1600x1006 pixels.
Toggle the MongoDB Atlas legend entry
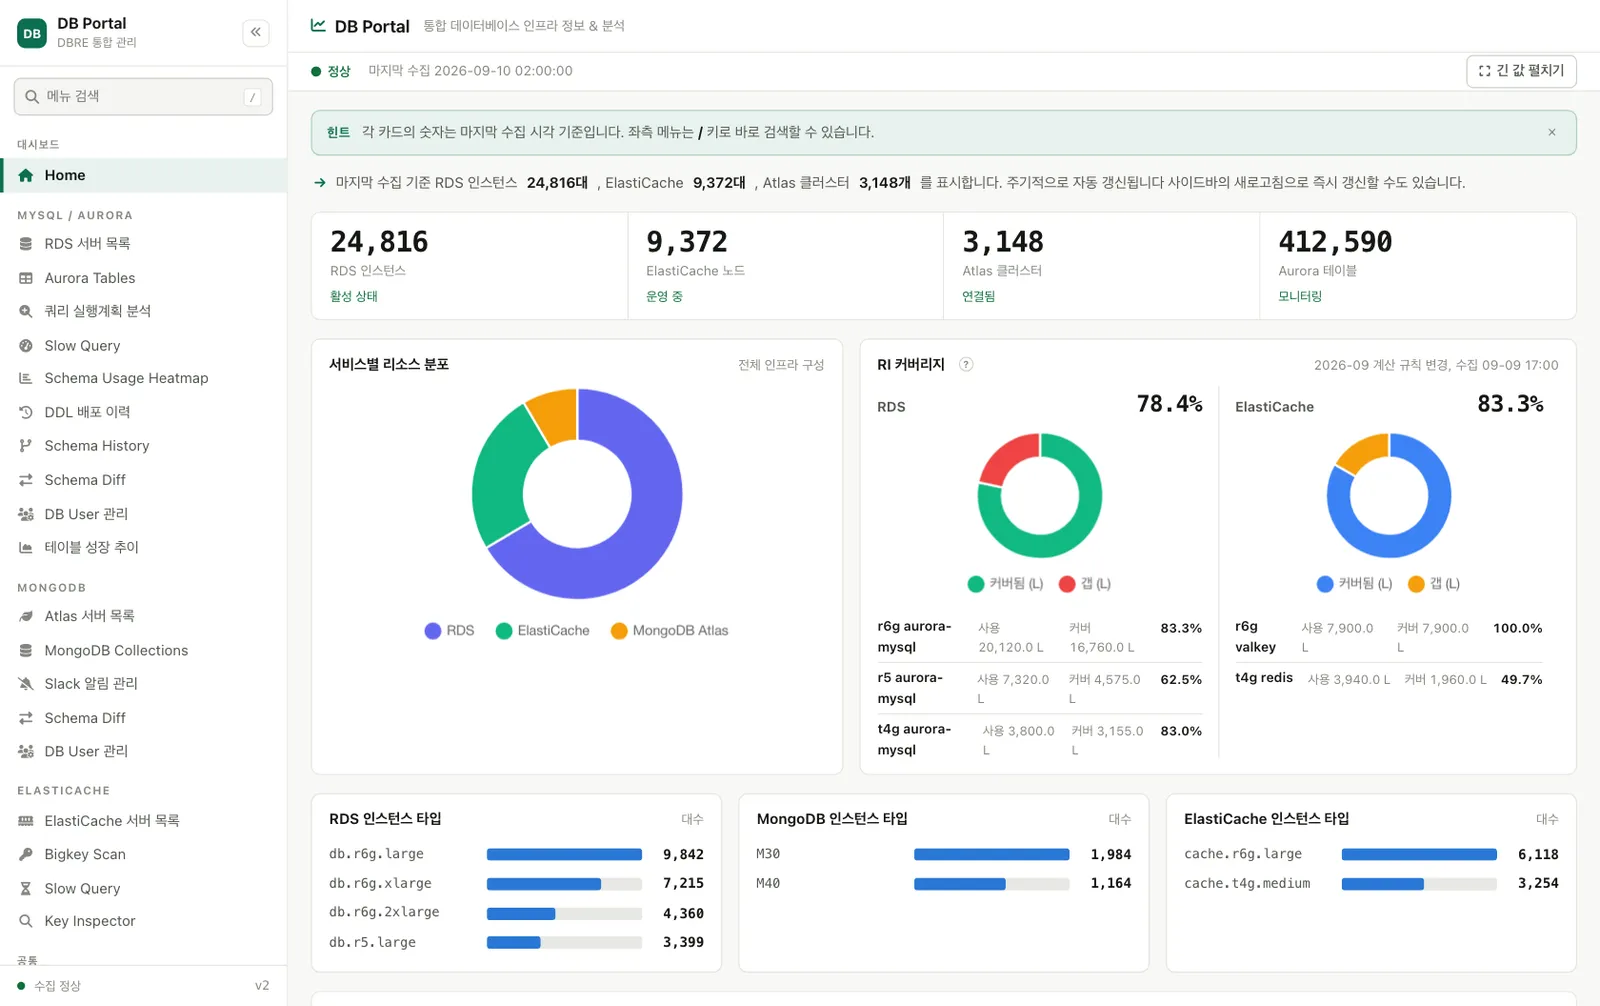point(670,630)
